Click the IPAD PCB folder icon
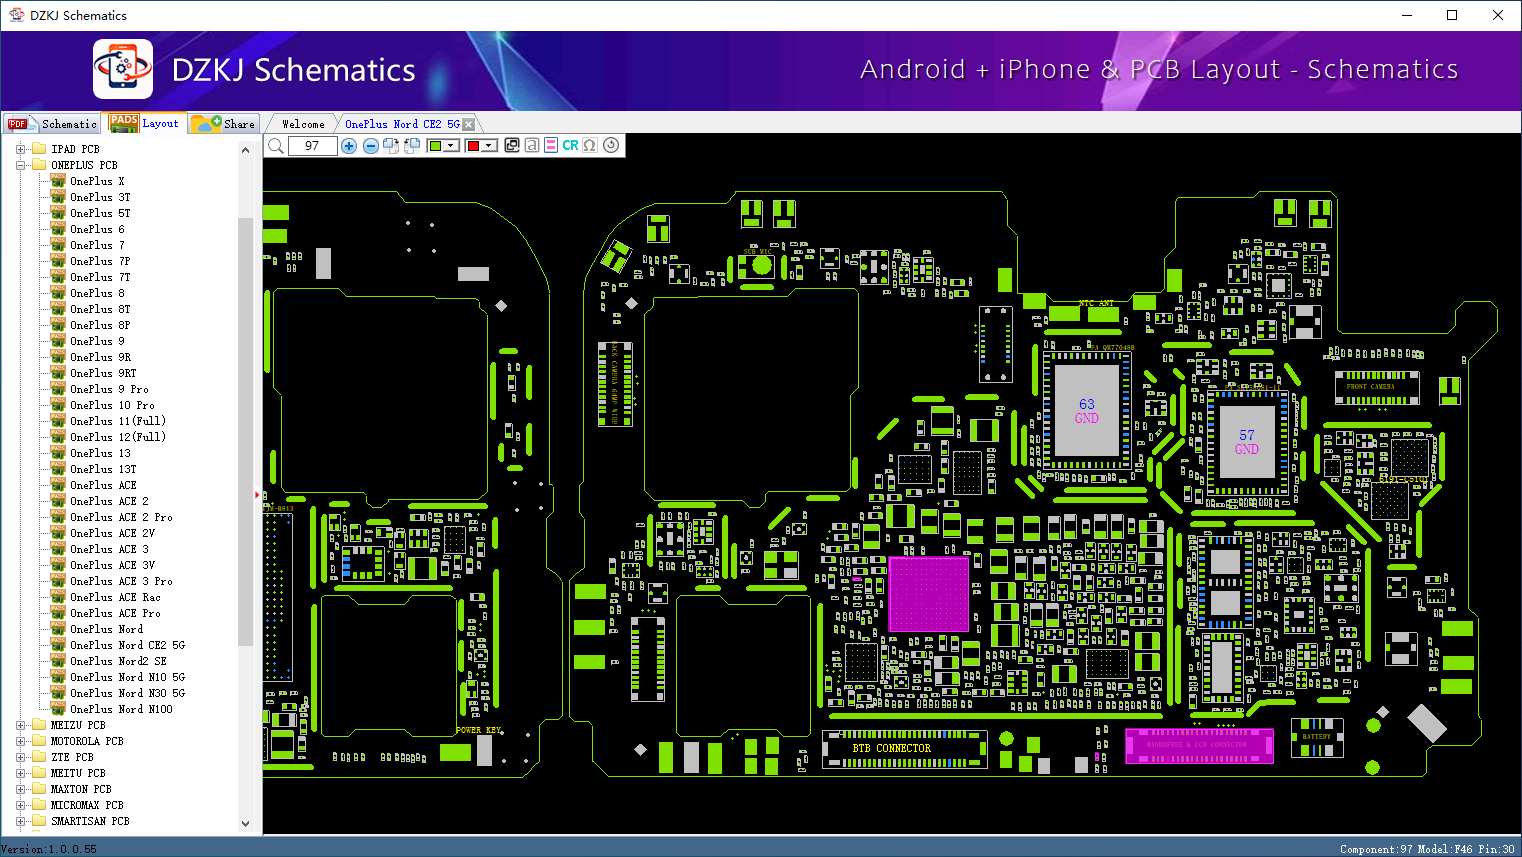This screenshot has height=857, width=1522. (x=39, y=149)
